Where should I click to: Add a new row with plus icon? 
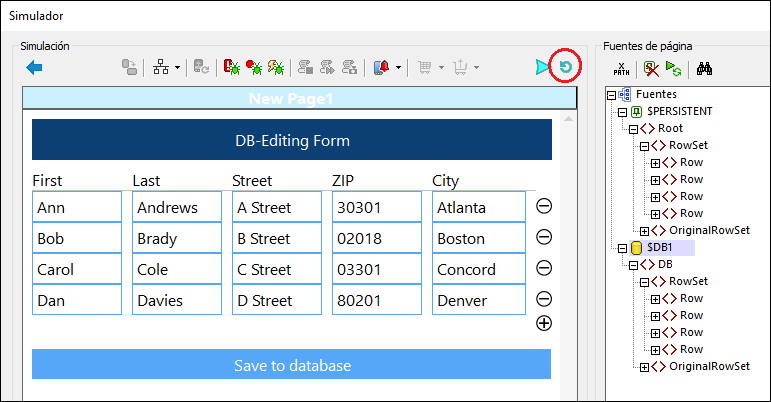[x=544, y=322]
